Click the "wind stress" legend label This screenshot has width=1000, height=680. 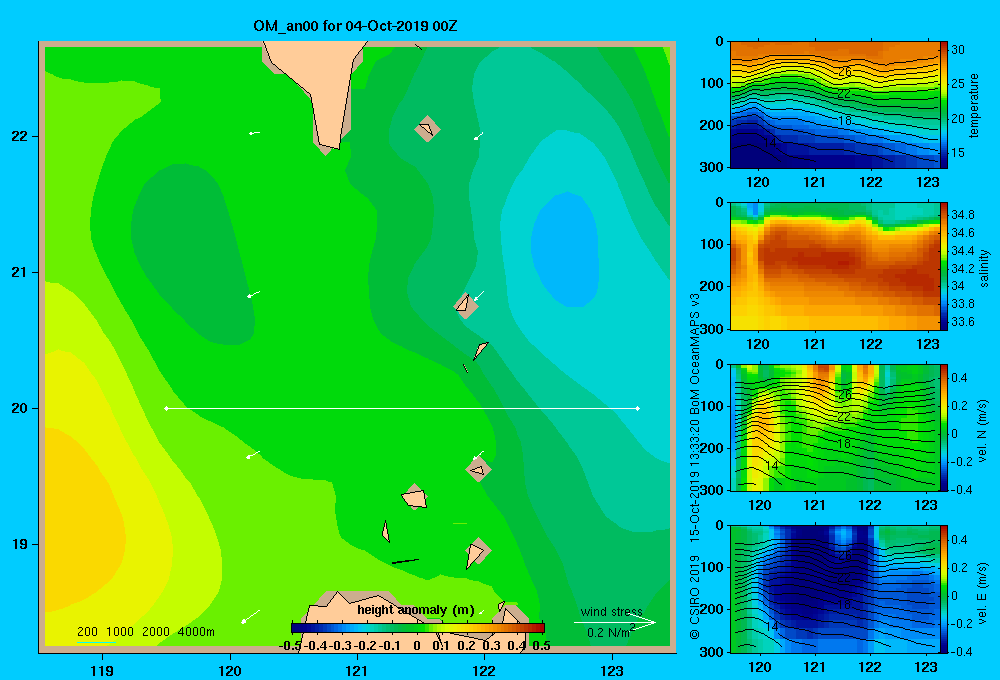pos(611,611)
